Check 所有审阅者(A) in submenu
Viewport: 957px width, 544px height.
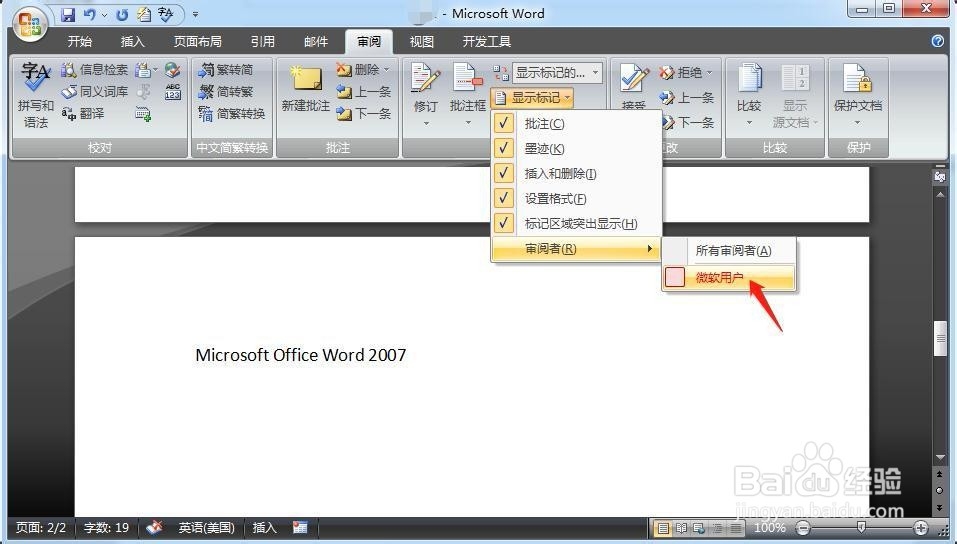pyautogui.click(x=729, y=251)
